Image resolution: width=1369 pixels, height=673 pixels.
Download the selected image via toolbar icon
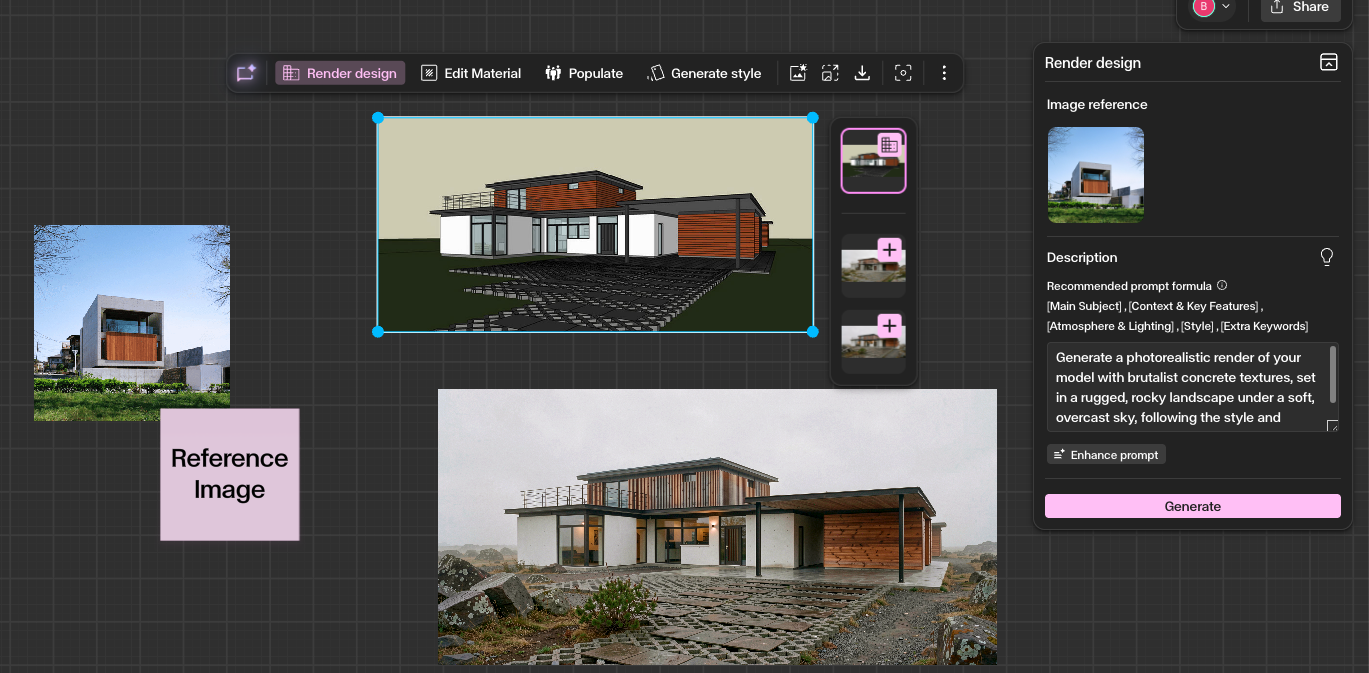click(862, 73)
